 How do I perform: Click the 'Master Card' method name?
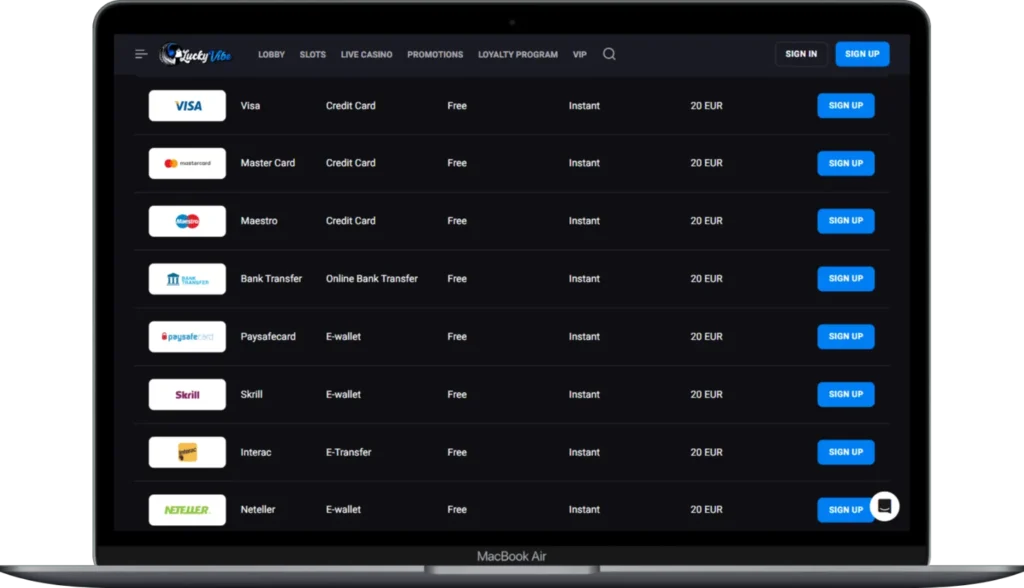[268, 163]
